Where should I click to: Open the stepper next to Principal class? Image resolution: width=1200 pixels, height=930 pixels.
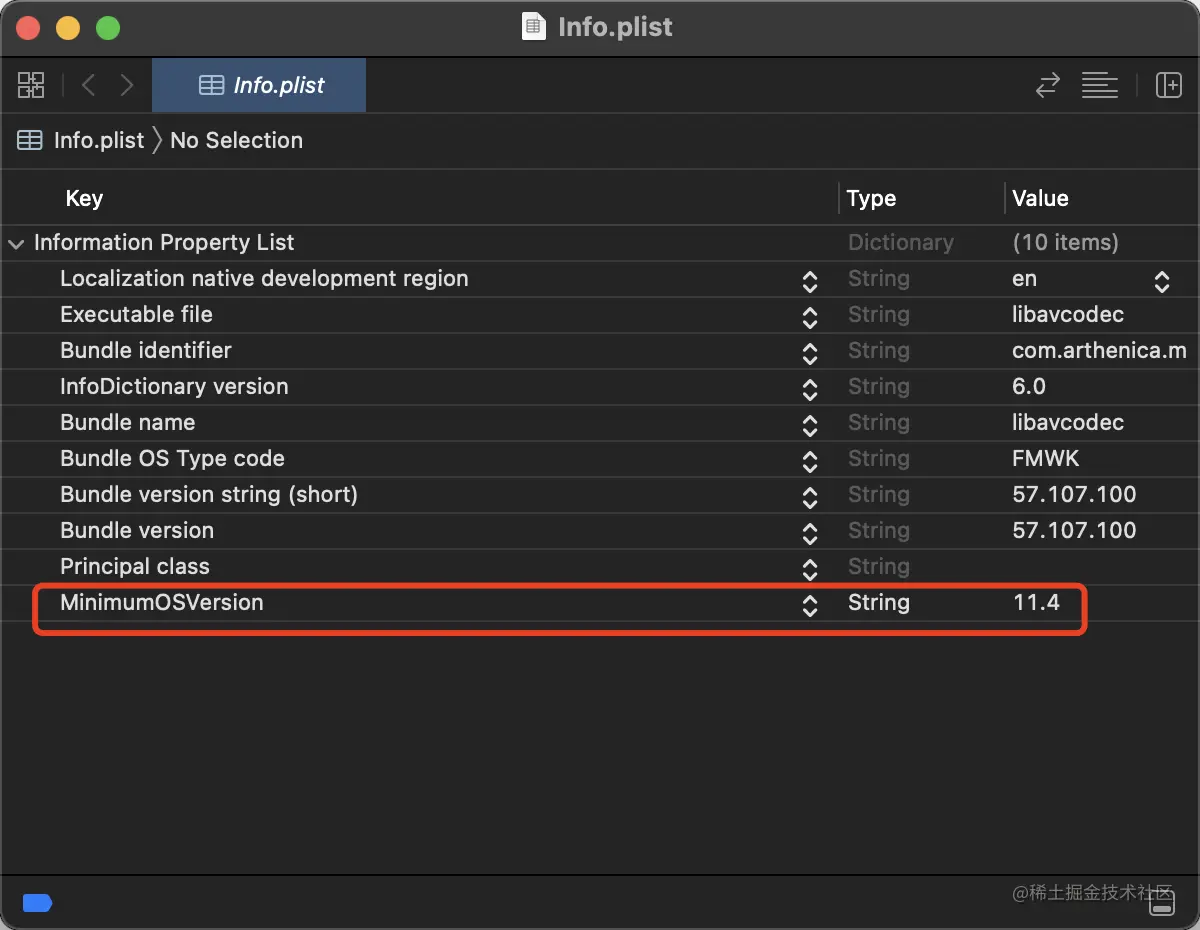coord(810,567)
